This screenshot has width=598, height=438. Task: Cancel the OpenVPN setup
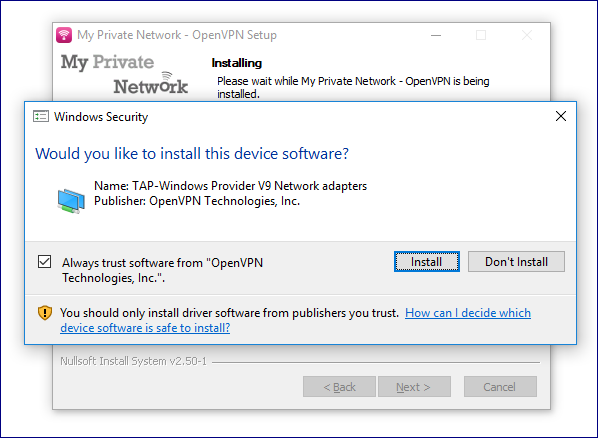tap(500, 387)
